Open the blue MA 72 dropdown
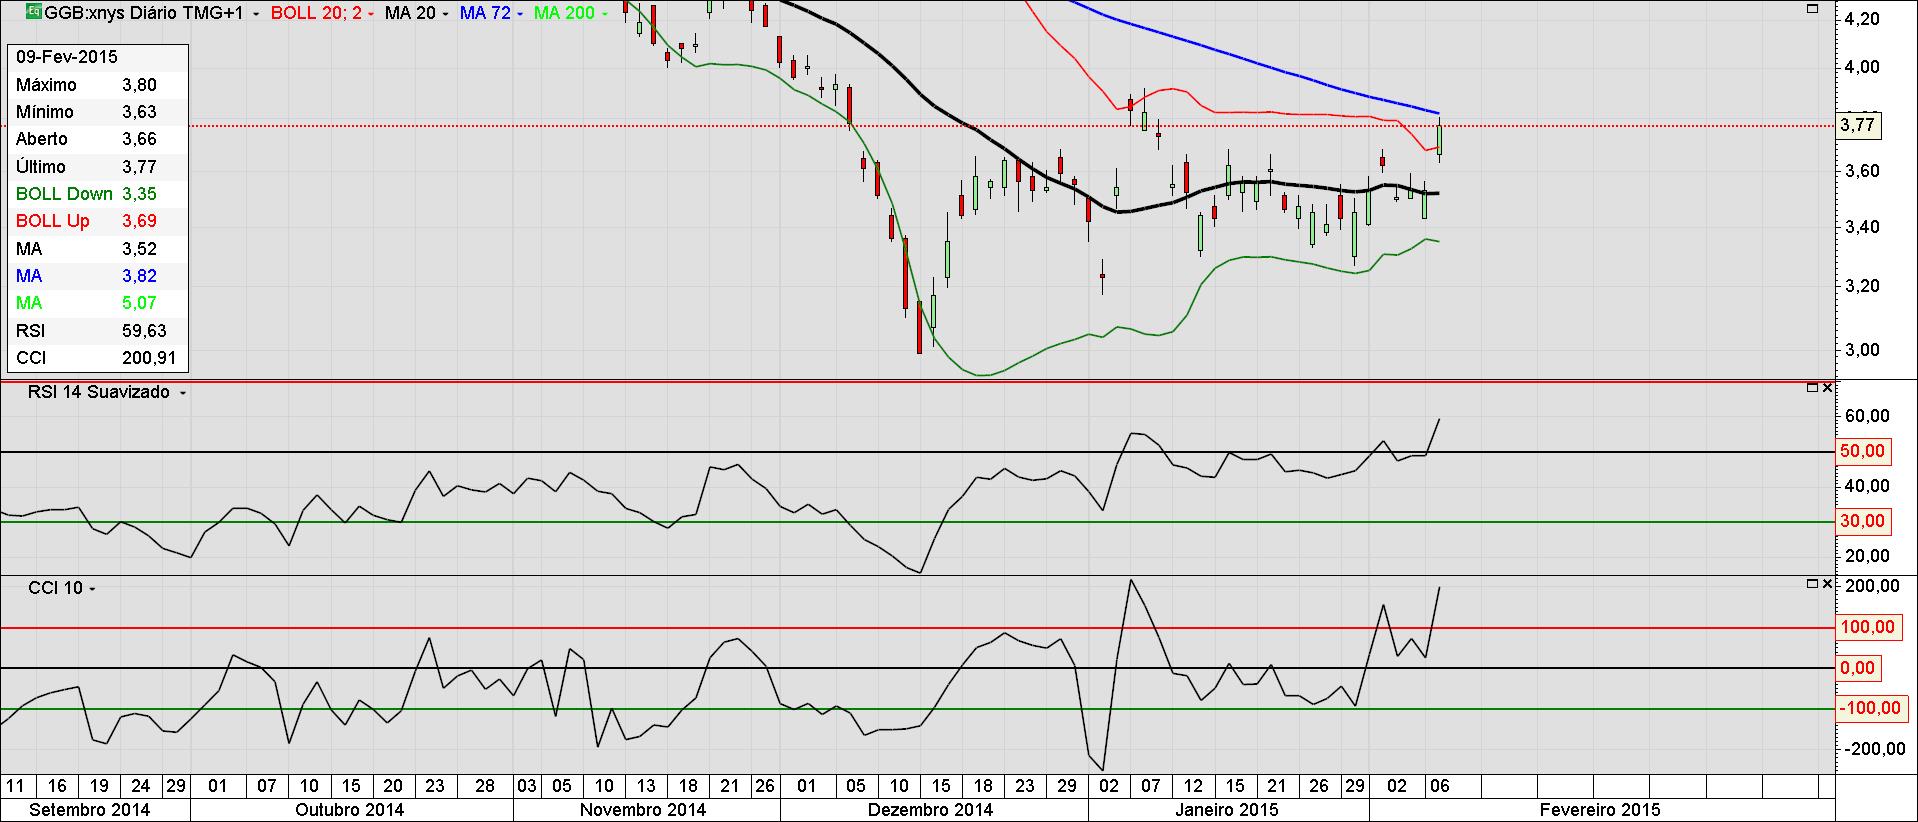Screen dimensions: 1918x822 coord(520,14)
